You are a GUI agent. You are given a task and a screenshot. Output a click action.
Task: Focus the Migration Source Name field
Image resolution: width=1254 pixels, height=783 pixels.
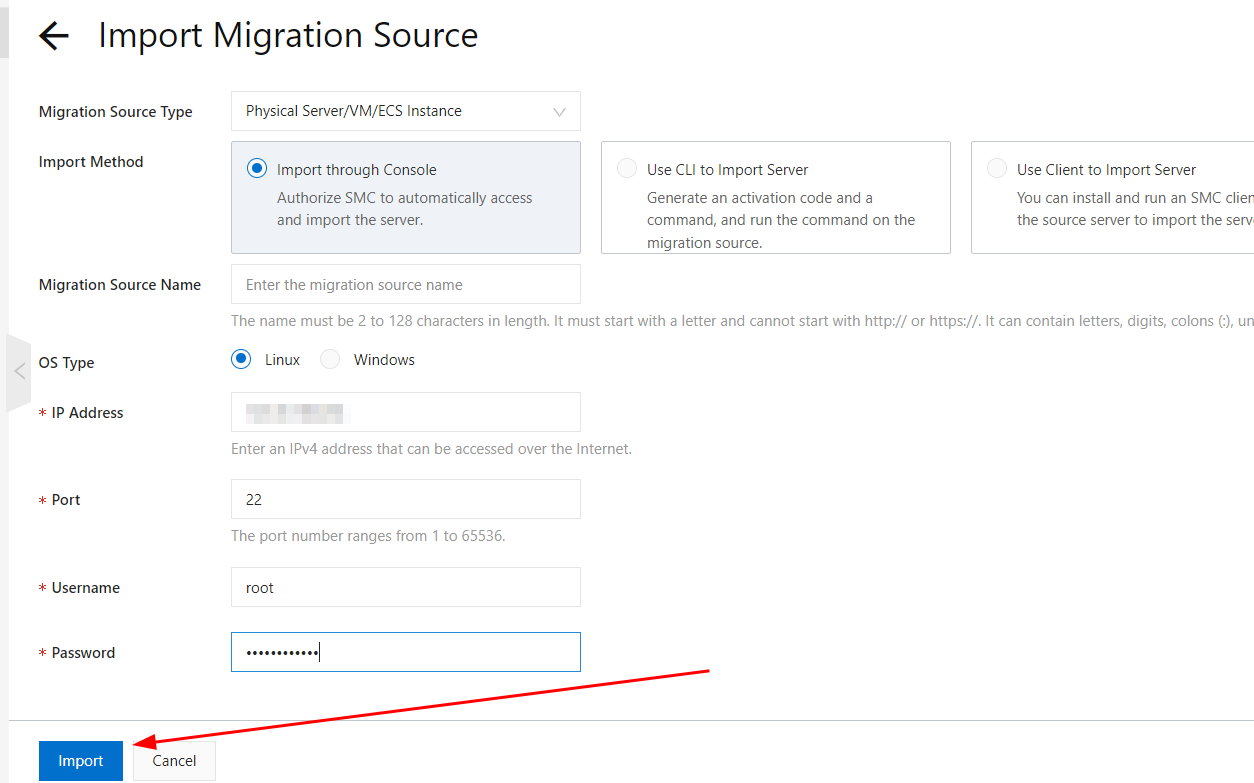pyautogui.click(x=405, y=285)
